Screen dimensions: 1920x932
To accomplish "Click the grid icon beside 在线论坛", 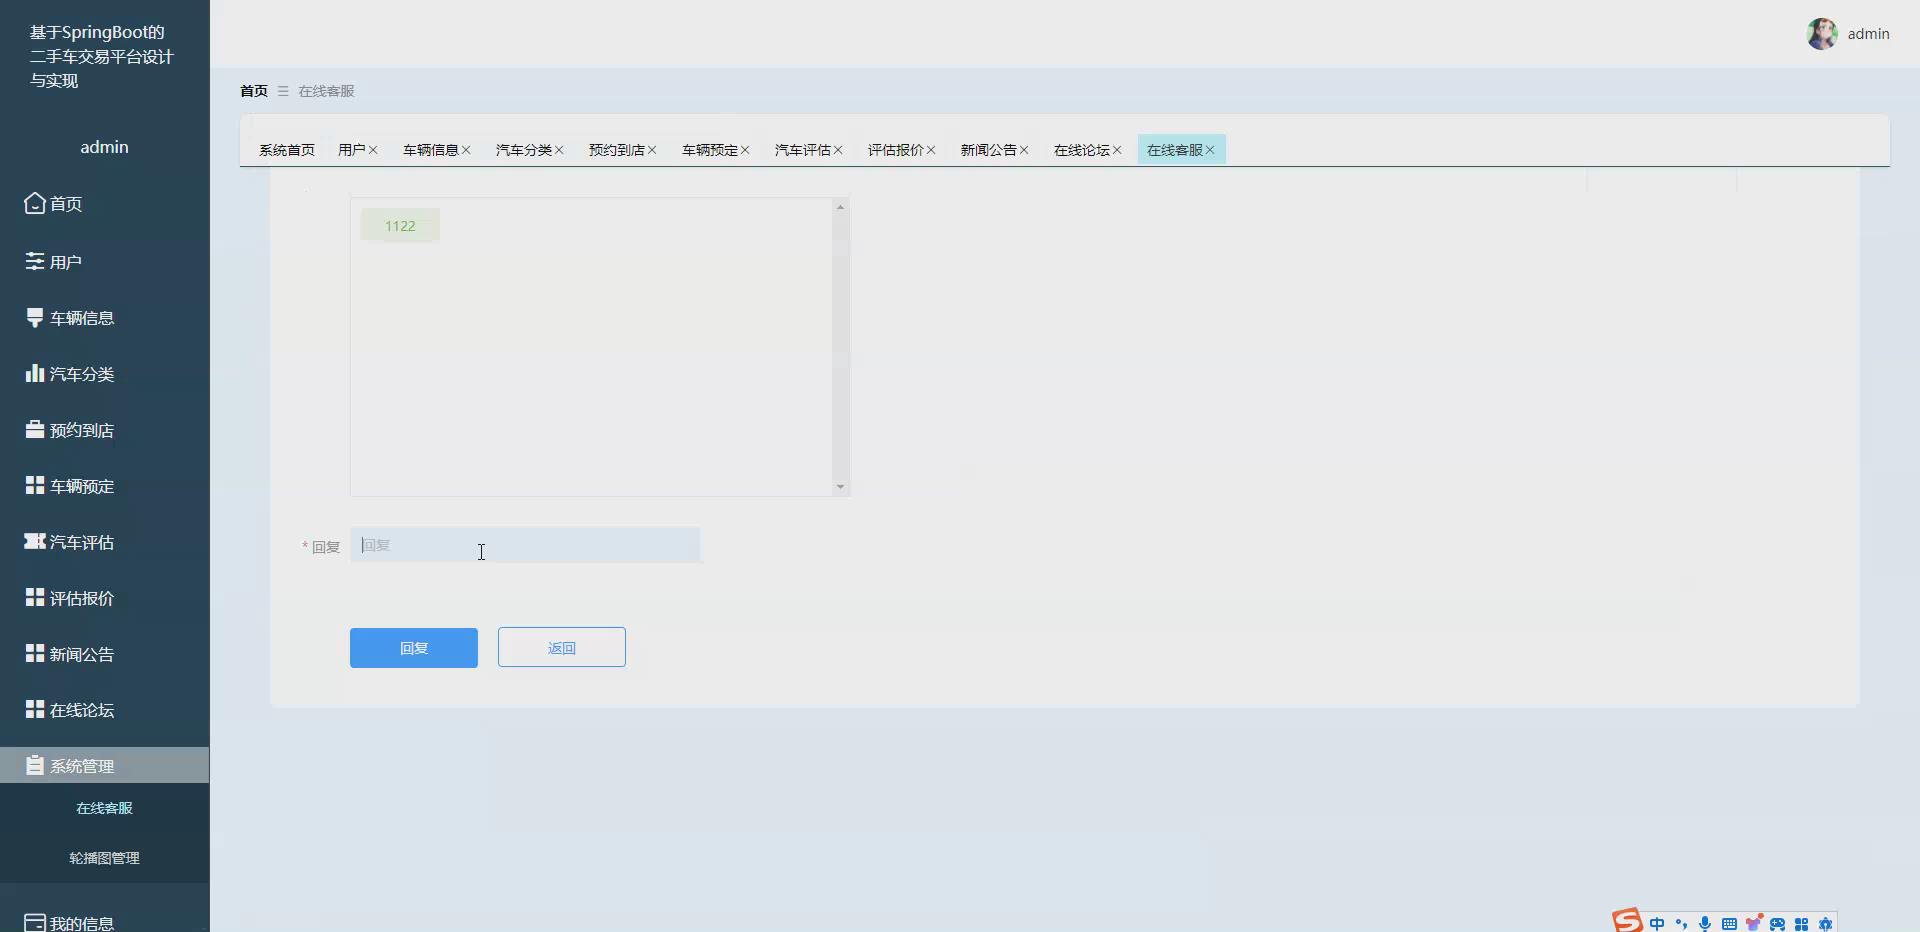I will point(35,709).
